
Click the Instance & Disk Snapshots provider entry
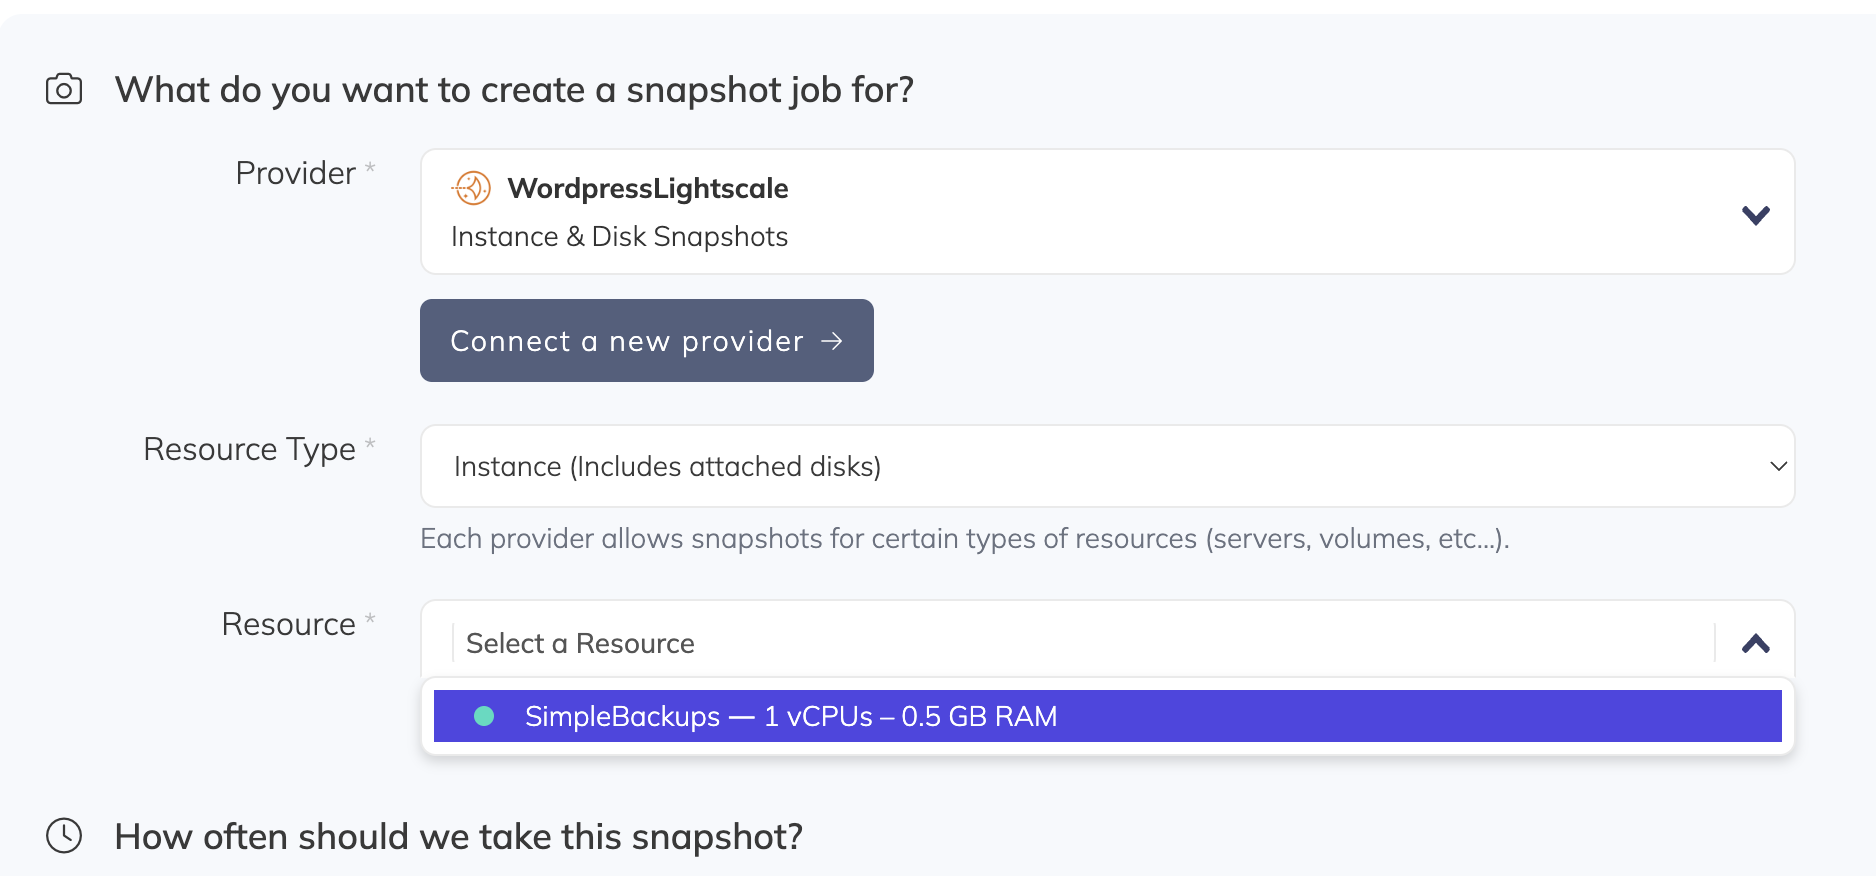coord(619,236)
